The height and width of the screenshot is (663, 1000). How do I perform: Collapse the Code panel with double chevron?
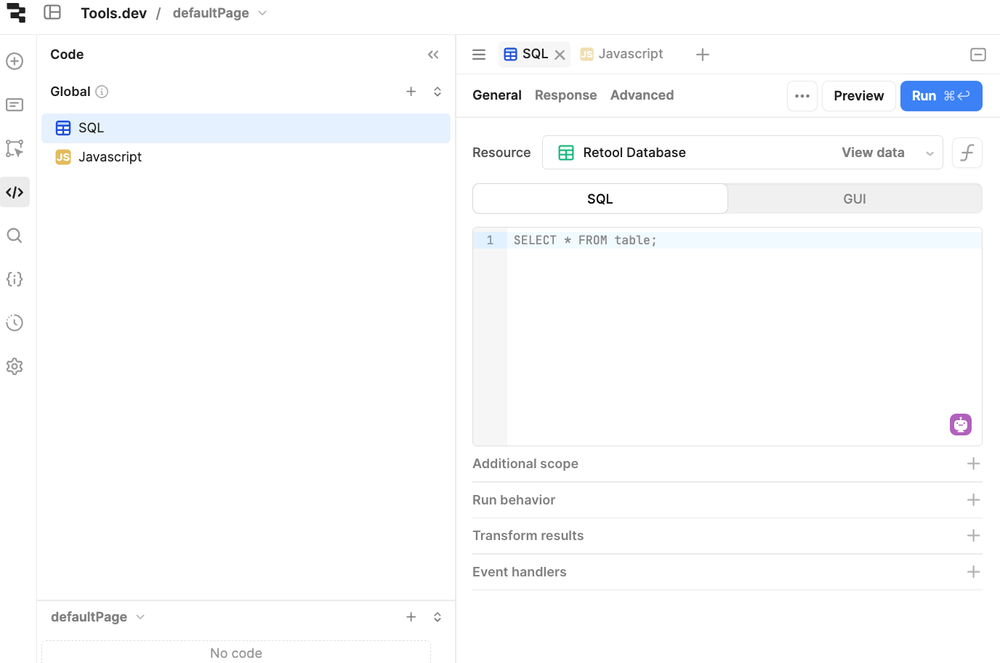click(433, 55)
